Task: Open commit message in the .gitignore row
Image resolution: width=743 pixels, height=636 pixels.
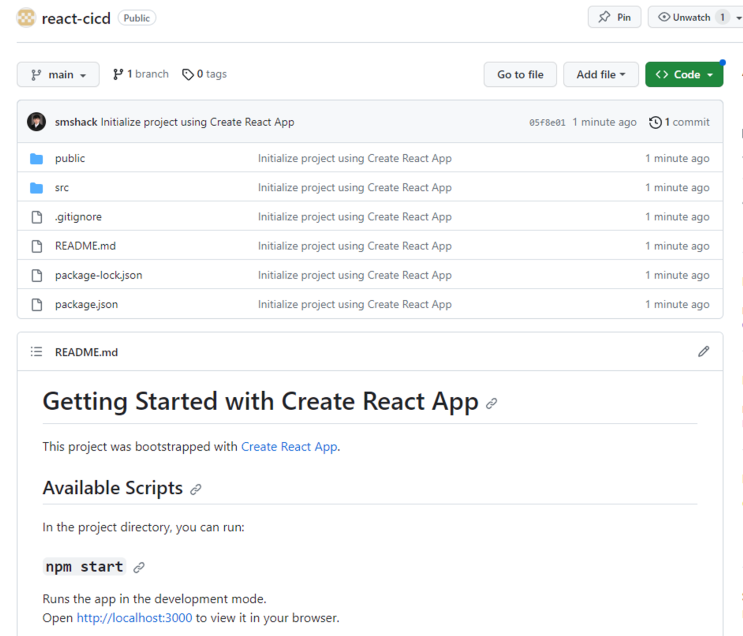Action: pyautogui.click(x=354, y=217)
